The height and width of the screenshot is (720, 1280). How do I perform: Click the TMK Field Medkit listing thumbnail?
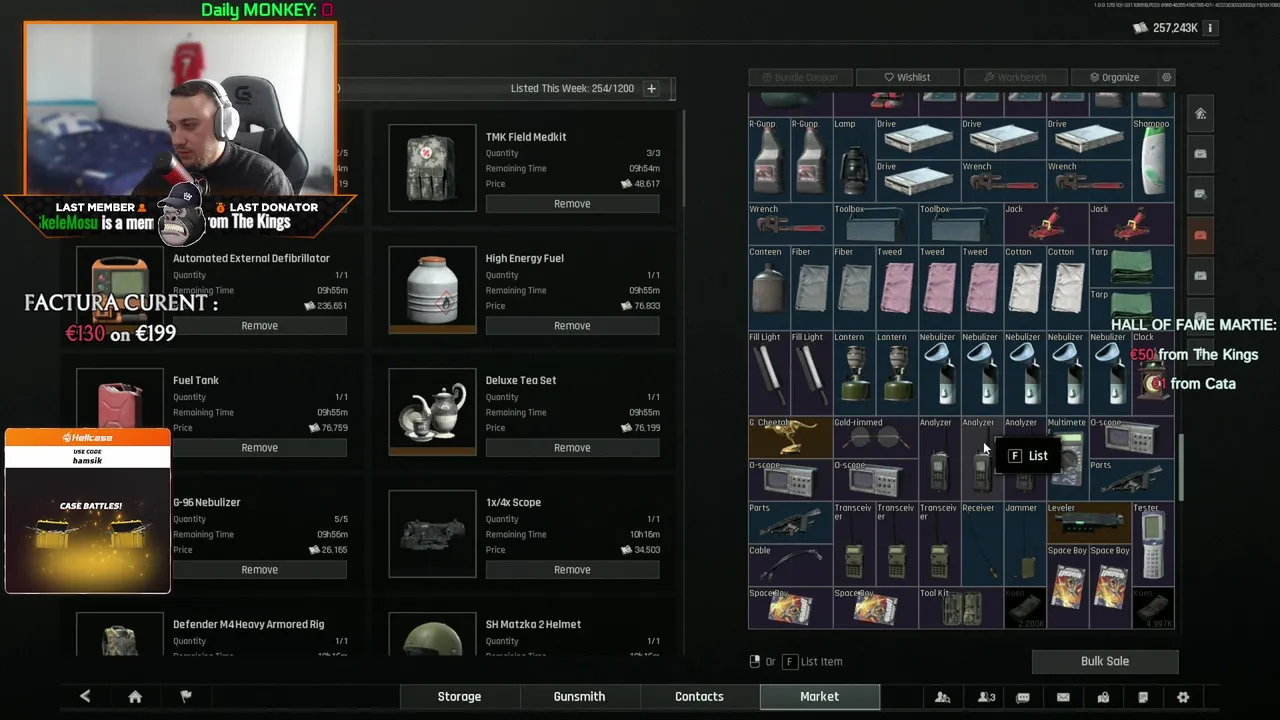tap(432, 168)
